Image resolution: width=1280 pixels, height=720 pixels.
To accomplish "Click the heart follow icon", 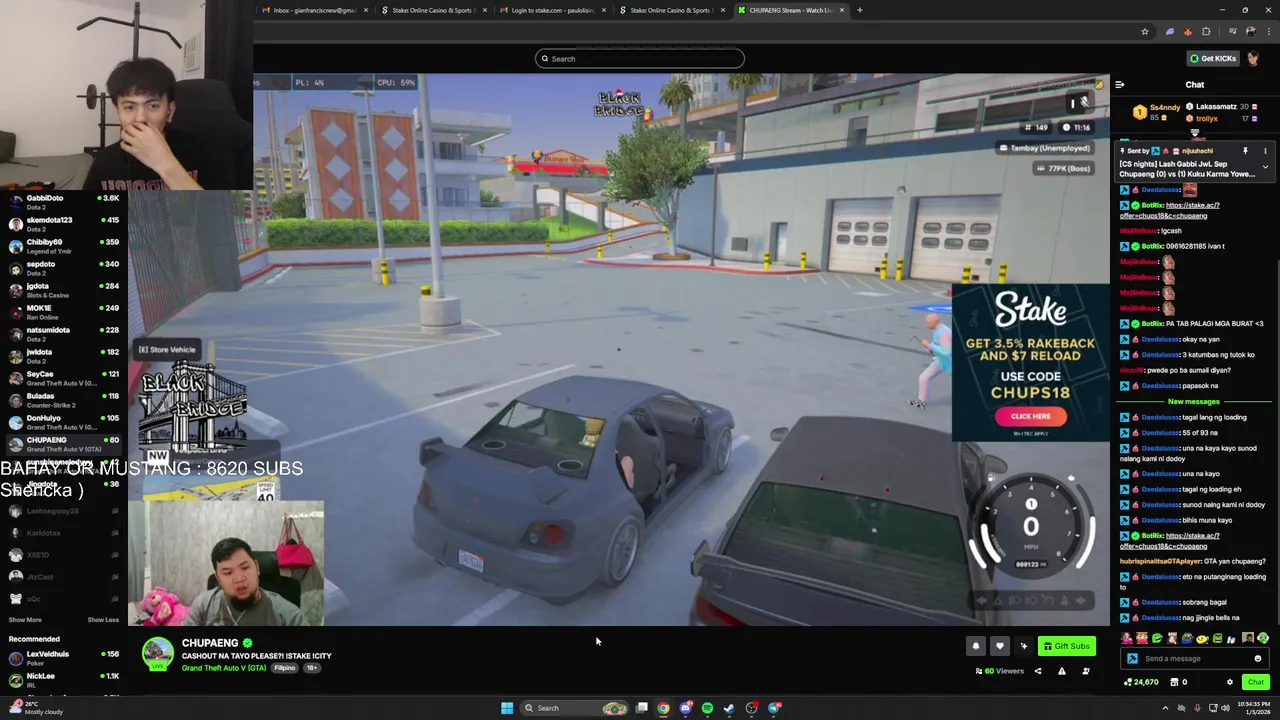I will pyautogui.click(x=999, y=646).
